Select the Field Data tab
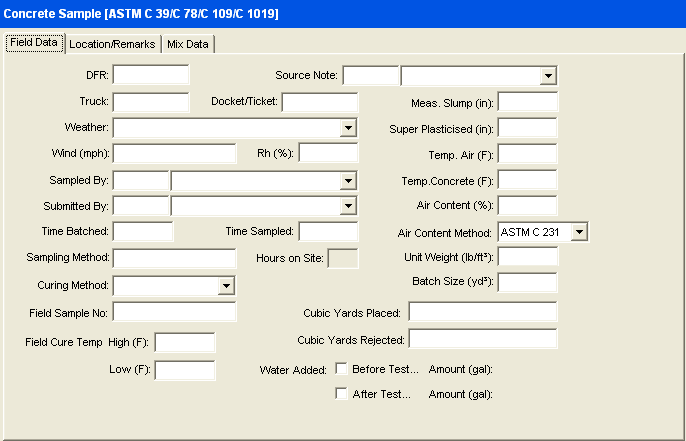Screen dimensions: 686x441 34,43
